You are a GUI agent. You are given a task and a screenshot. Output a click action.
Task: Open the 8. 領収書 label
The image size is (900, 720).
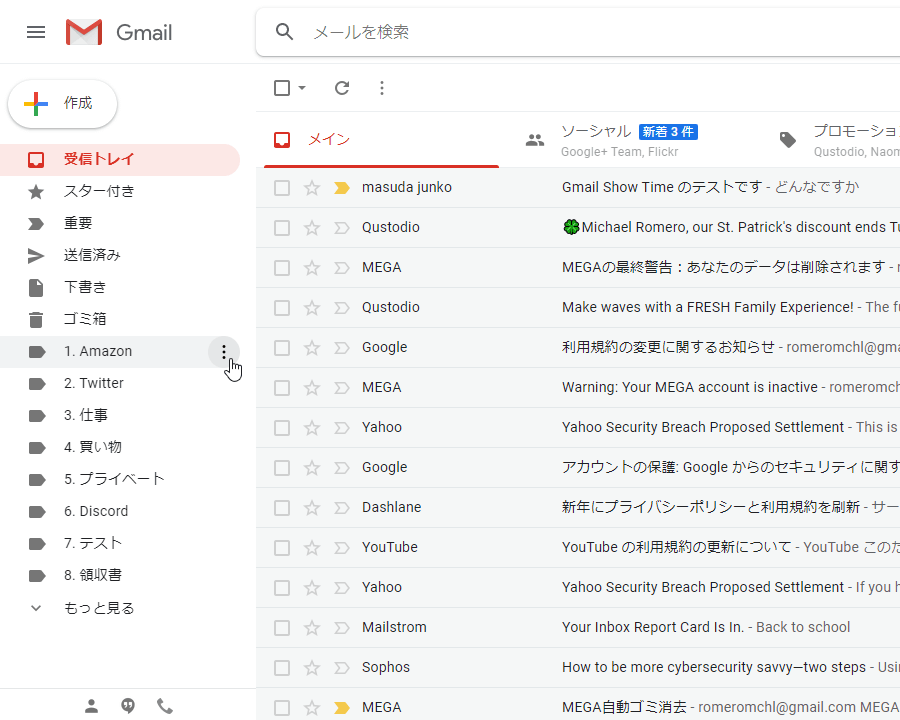[120, 575]
